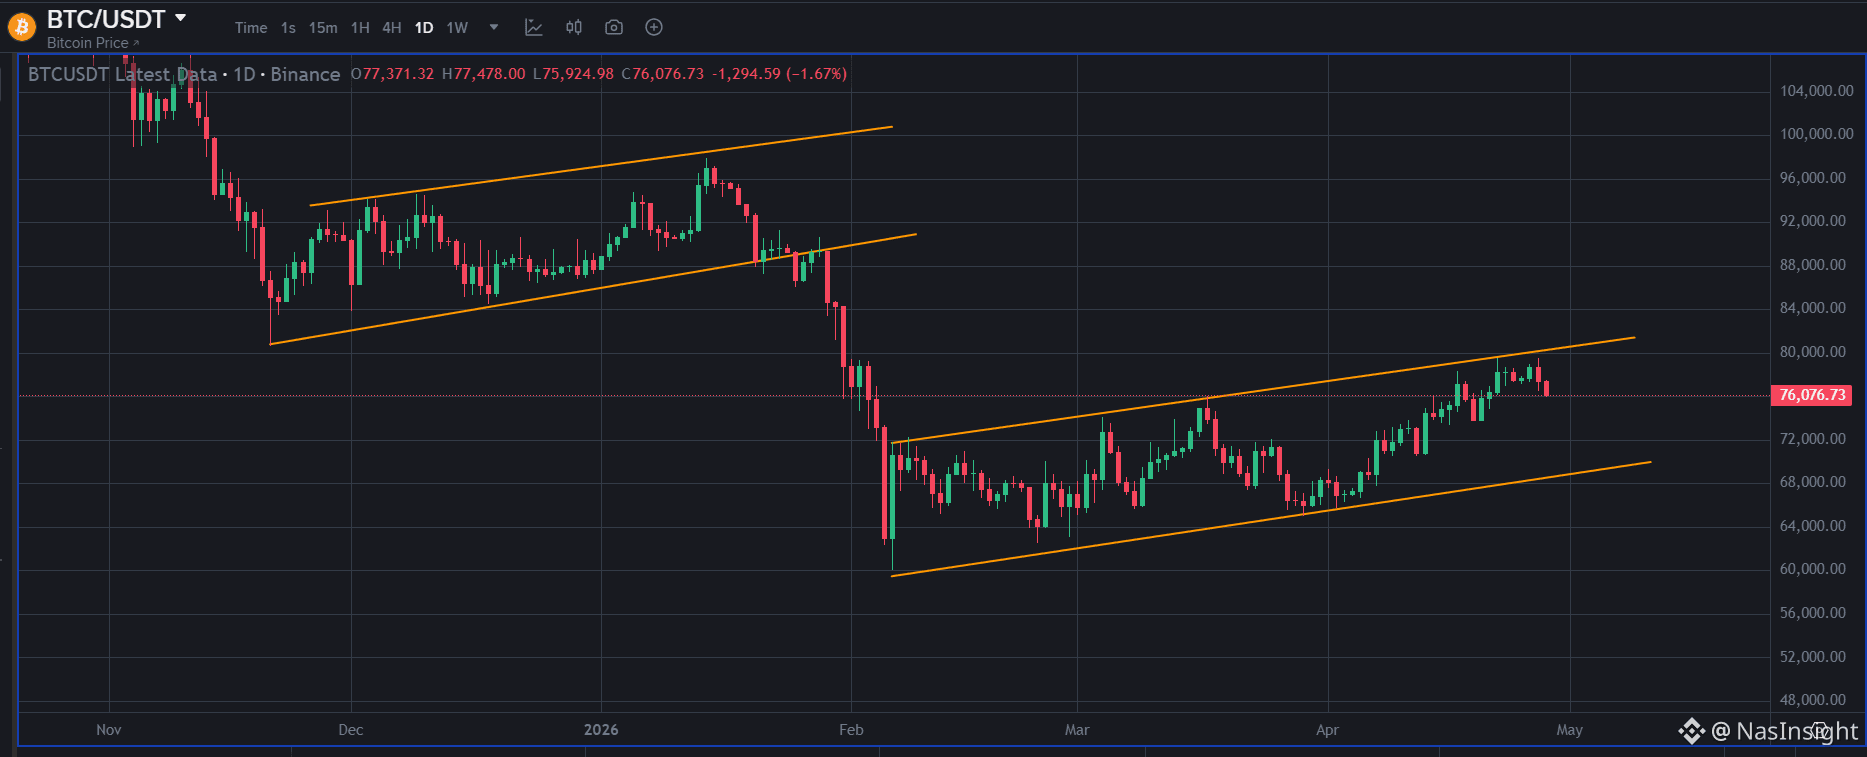
Task: Click the Apr label on time axis
Action: pos(1327,730)
